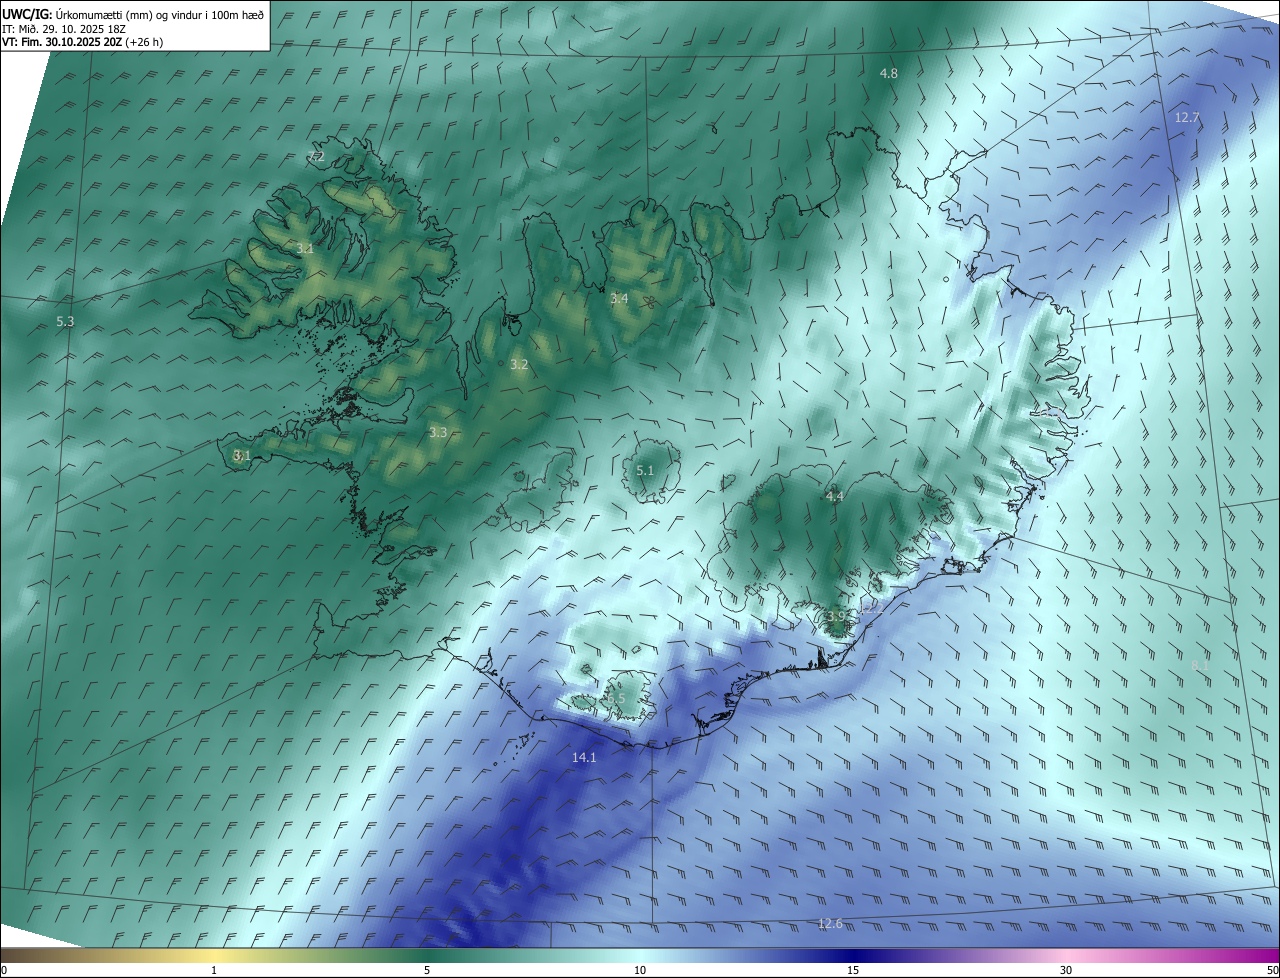Click the 5.3 value label
This screenshot has height=978, width=1280.
65,321
